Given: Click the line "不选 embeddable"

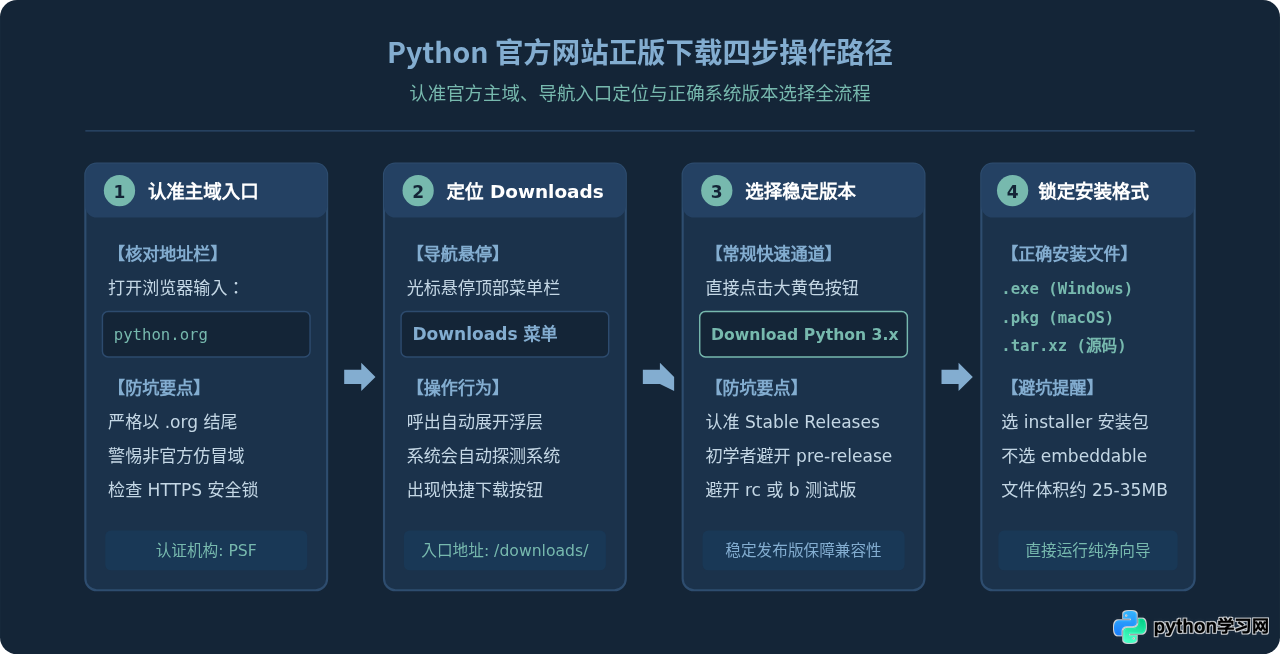Looking at the screenshot, I should click(x=1074, y=456).
